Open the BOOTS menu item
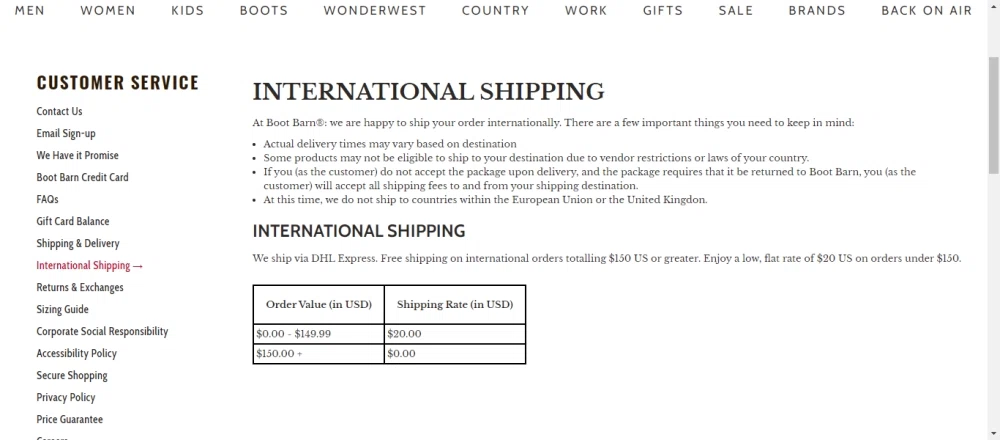The width and height of the screenshot is (1000, 440). pyautogui.click(x=264, y=11)
